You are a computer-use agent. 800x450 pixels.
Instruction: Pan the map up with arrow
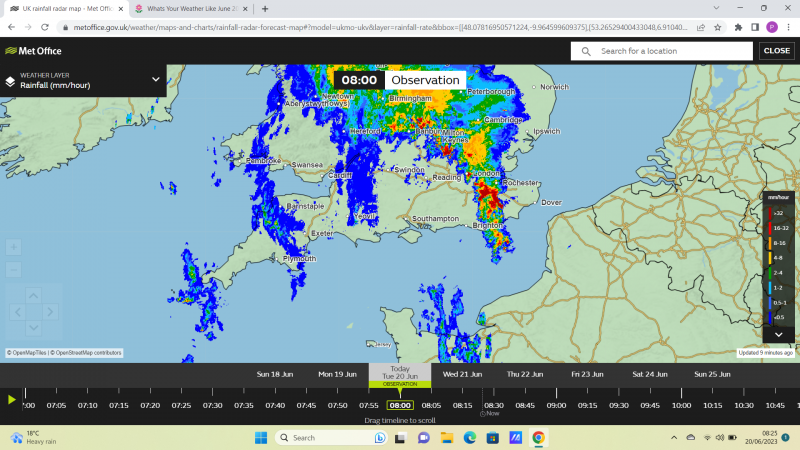[34, 296]
